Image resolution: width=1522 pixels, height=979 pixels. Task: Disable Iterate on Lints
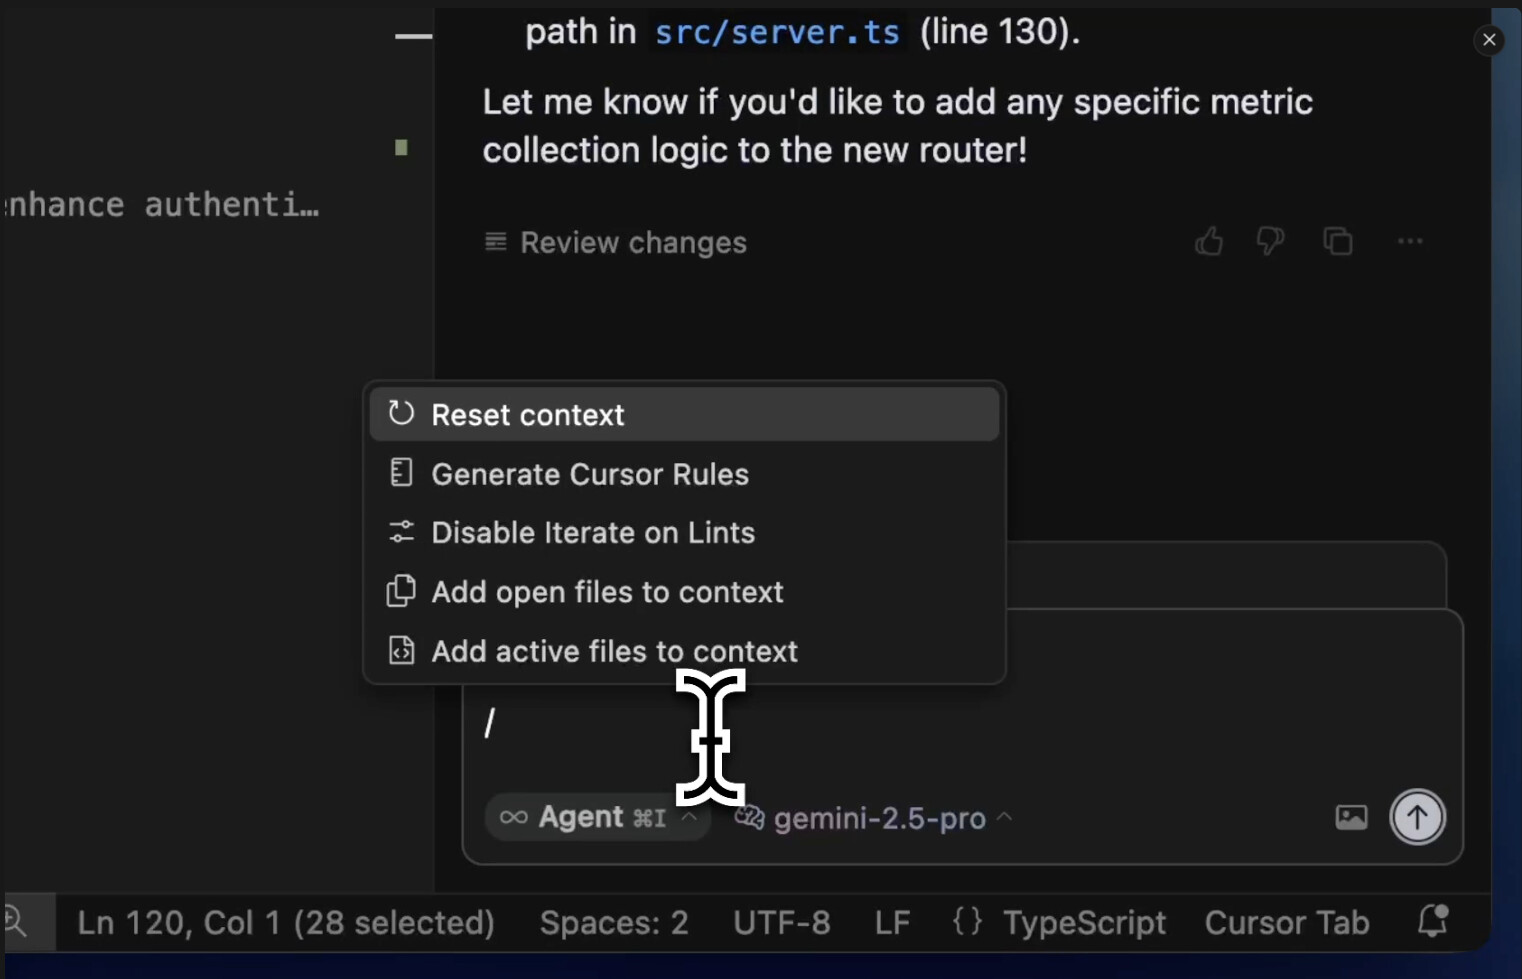(592, 532)
